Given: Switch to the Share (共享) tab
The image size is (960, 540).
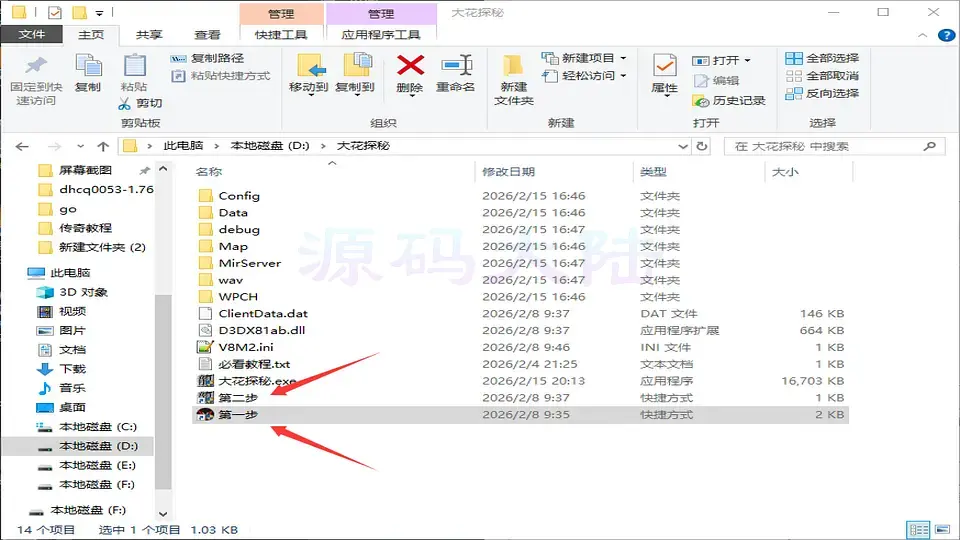Looking at the screenshot, I should tap(149, 35).
